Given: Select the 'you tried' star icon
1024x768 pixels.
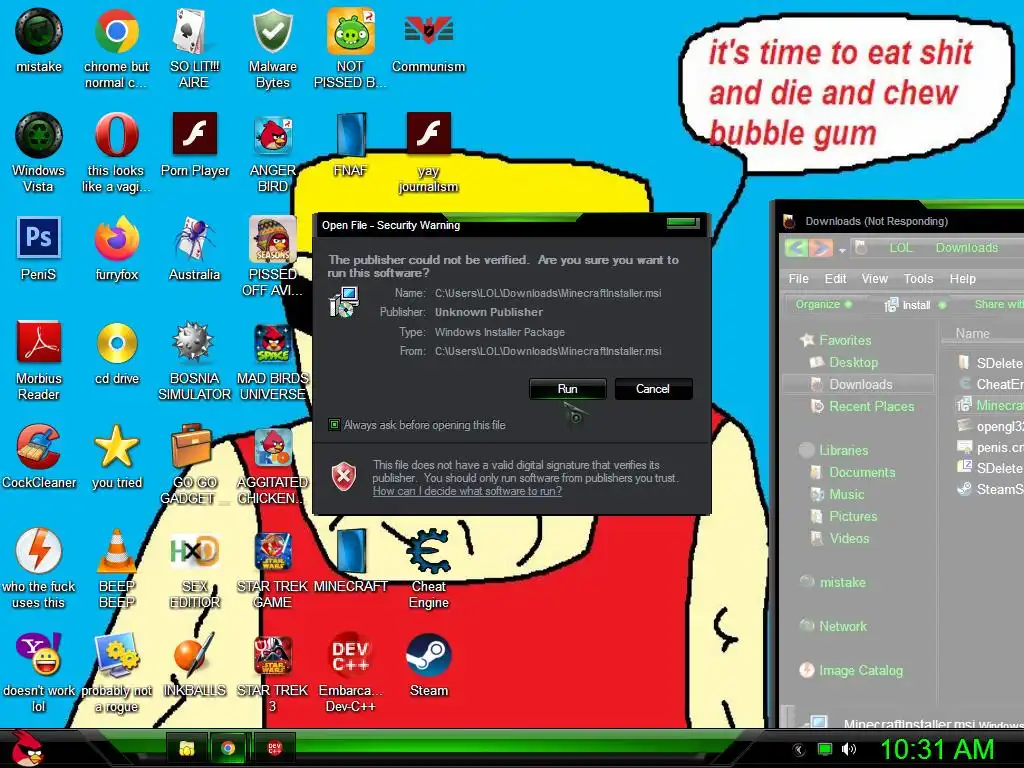Looking at the screenshot, I should tap(116, 456).
